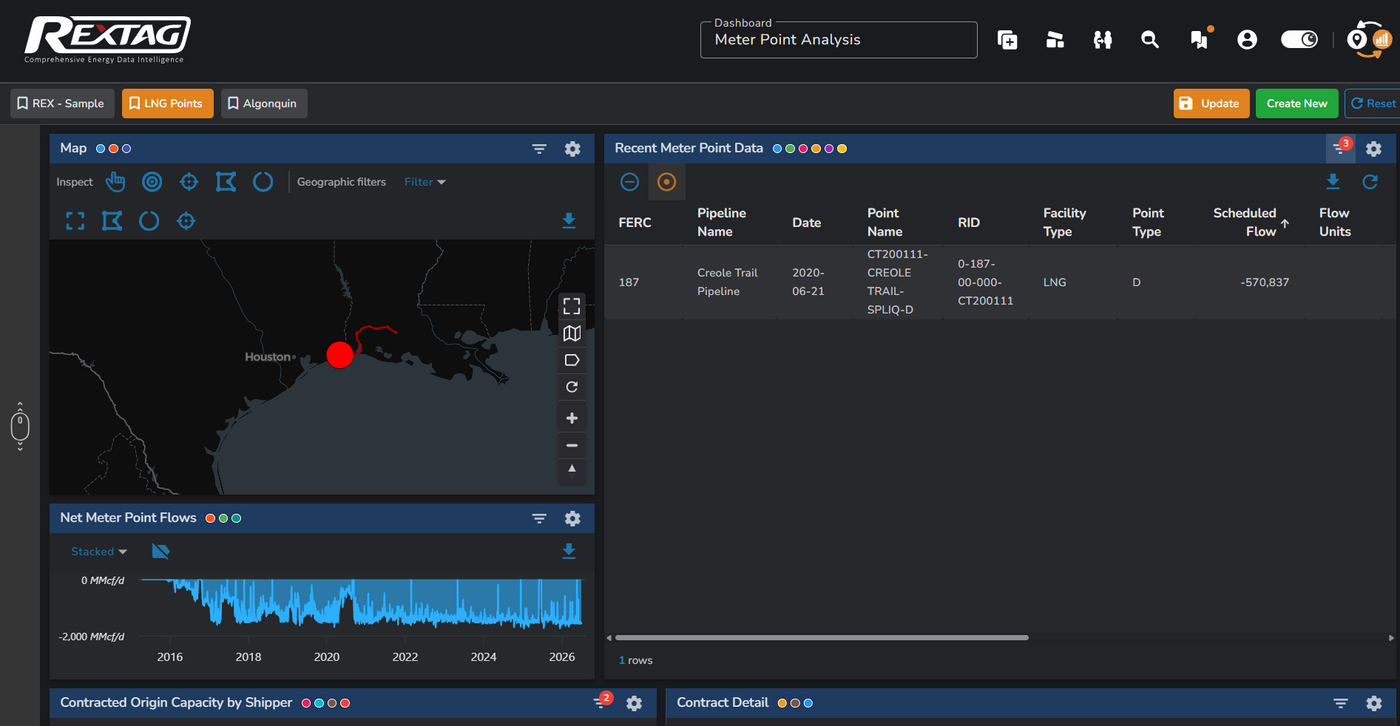Sort table by the Facility Type column
Viewport: 1400px width, 726px height.
point(1065,222)
